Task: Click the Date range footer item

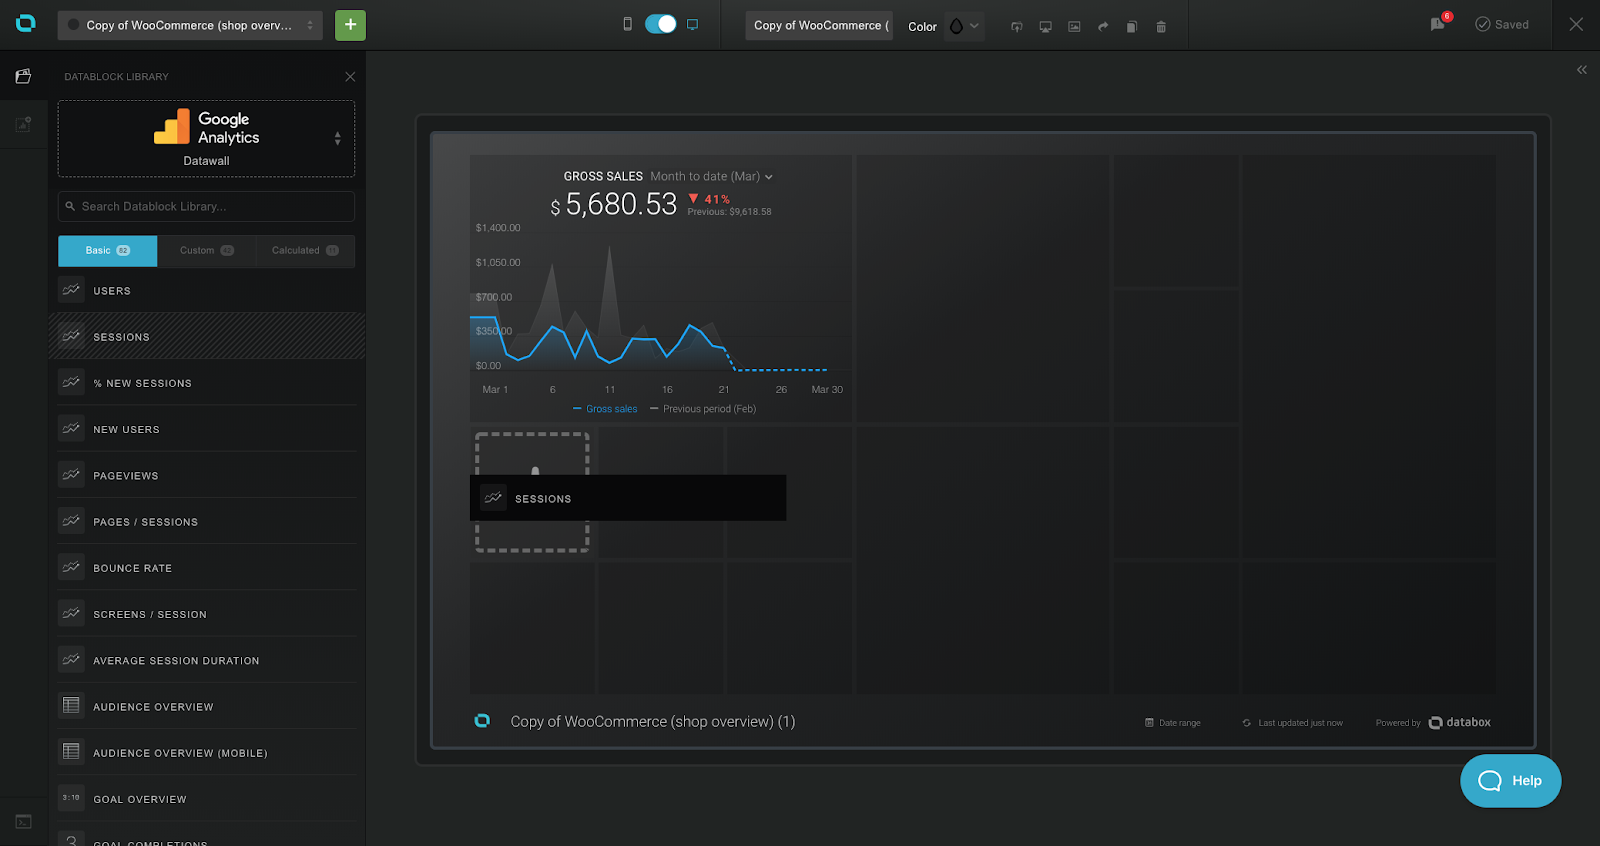Action: [x=1173, y=723]
